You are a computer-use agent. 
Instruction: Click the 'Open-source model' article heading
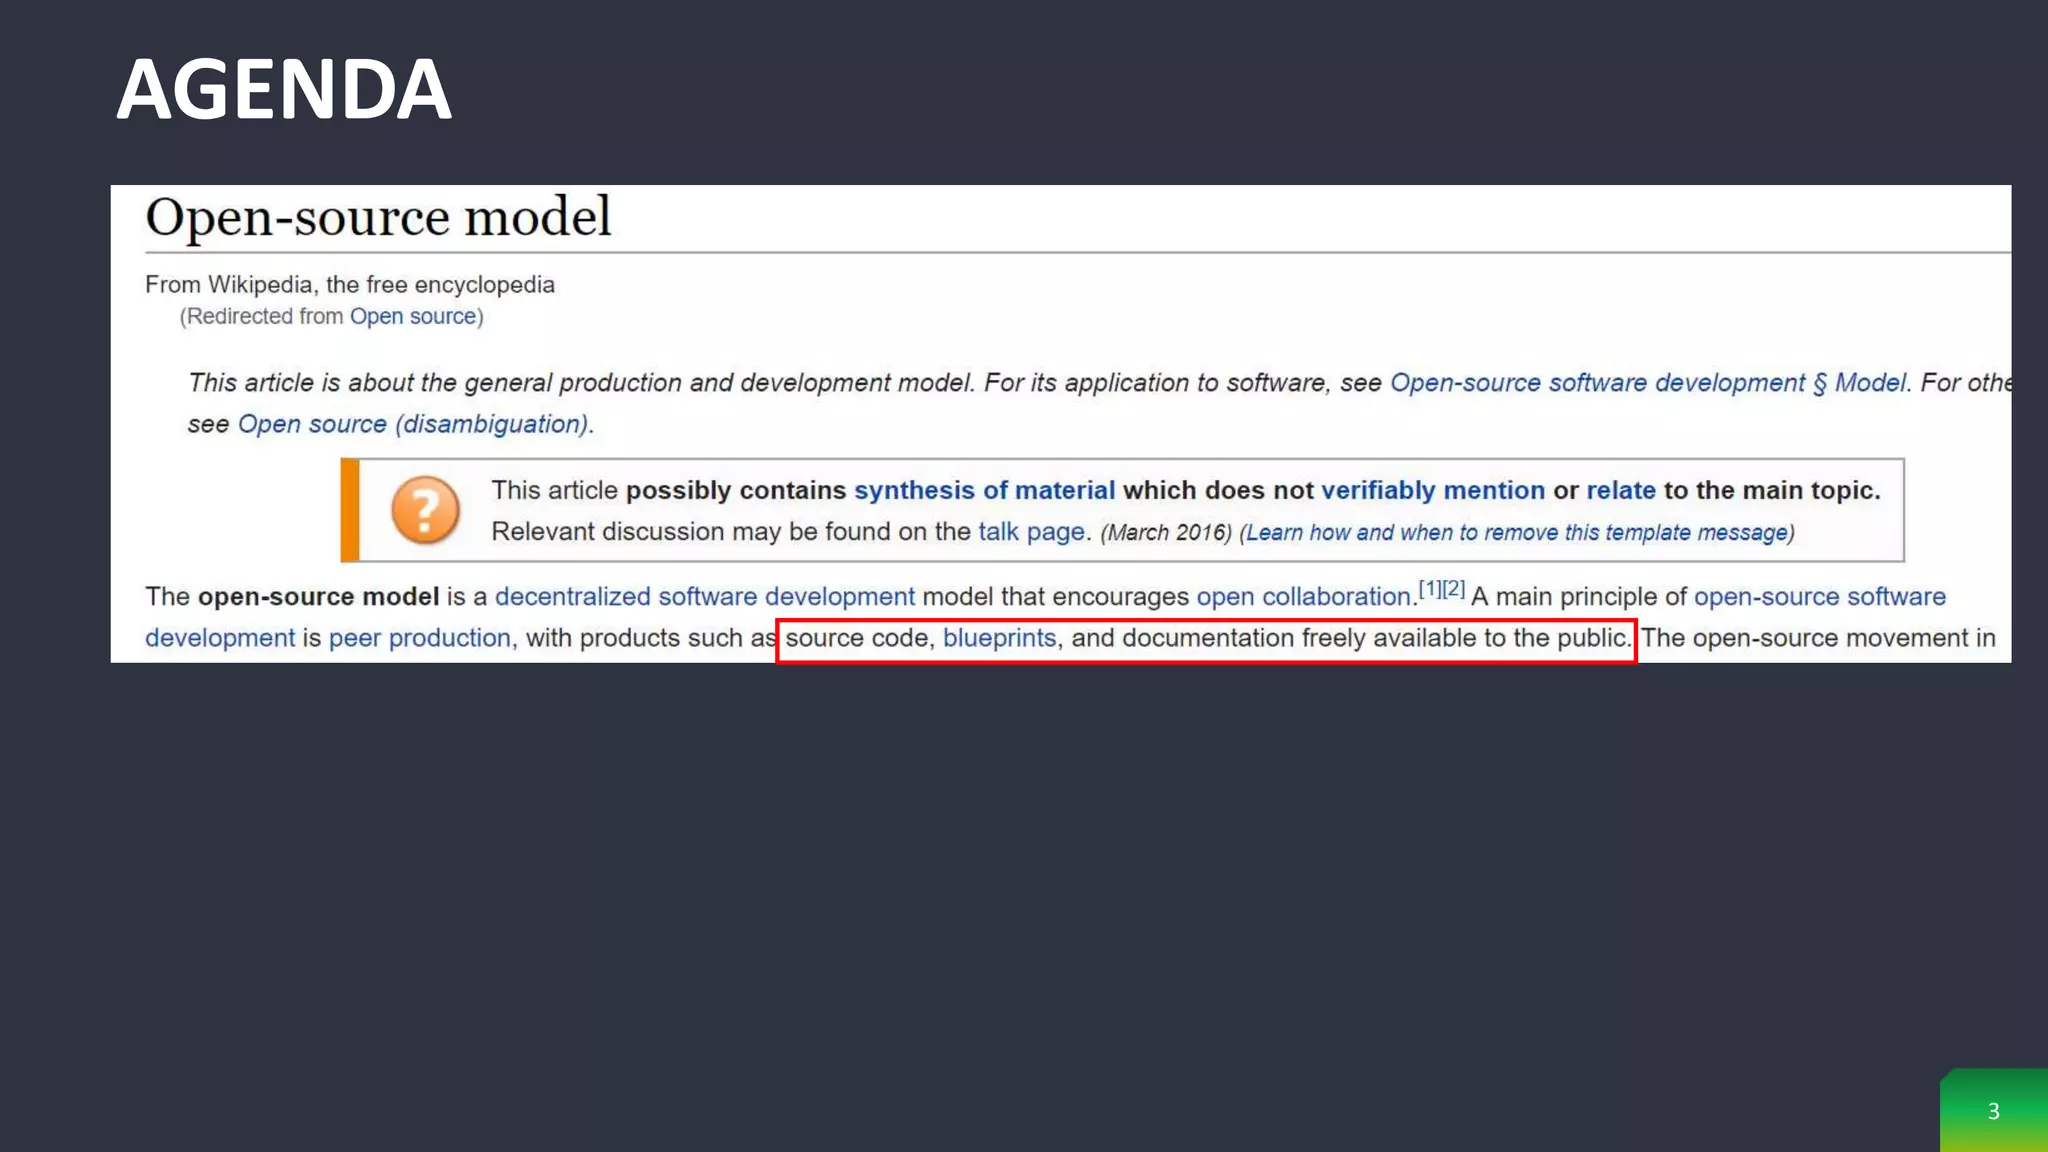coord(378,217)
